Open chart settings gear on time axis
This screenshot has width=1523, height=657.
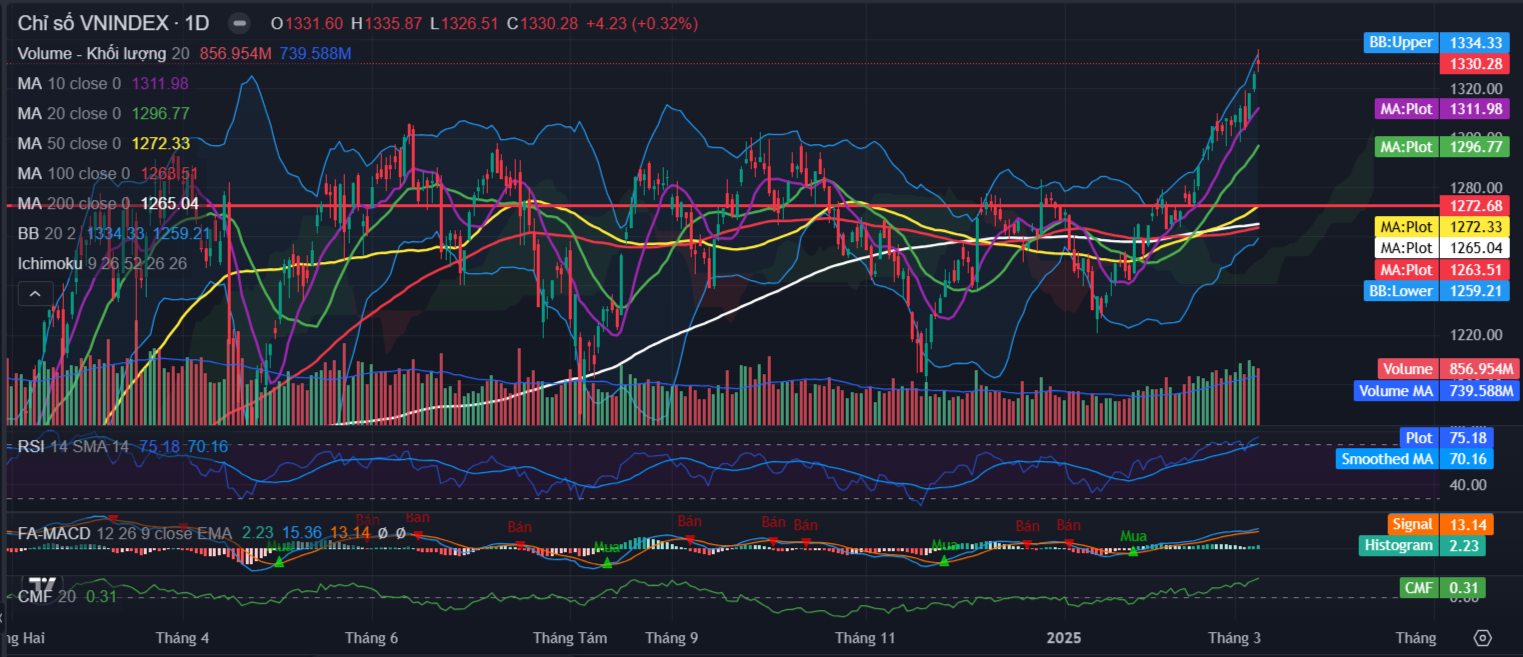point(1482,637)
